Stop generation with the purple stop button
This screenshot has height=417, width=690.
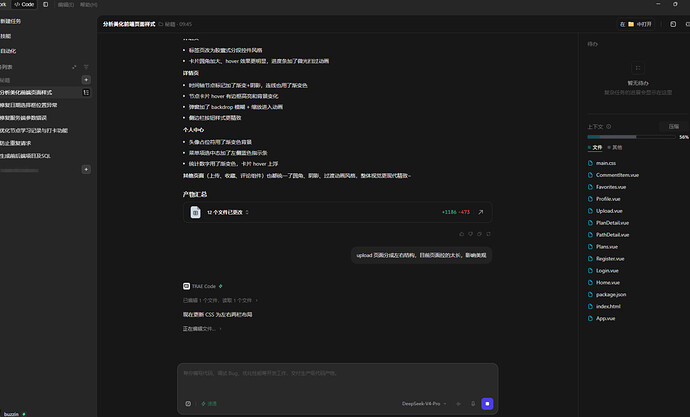pyautogui.click(x=487, y=403)
